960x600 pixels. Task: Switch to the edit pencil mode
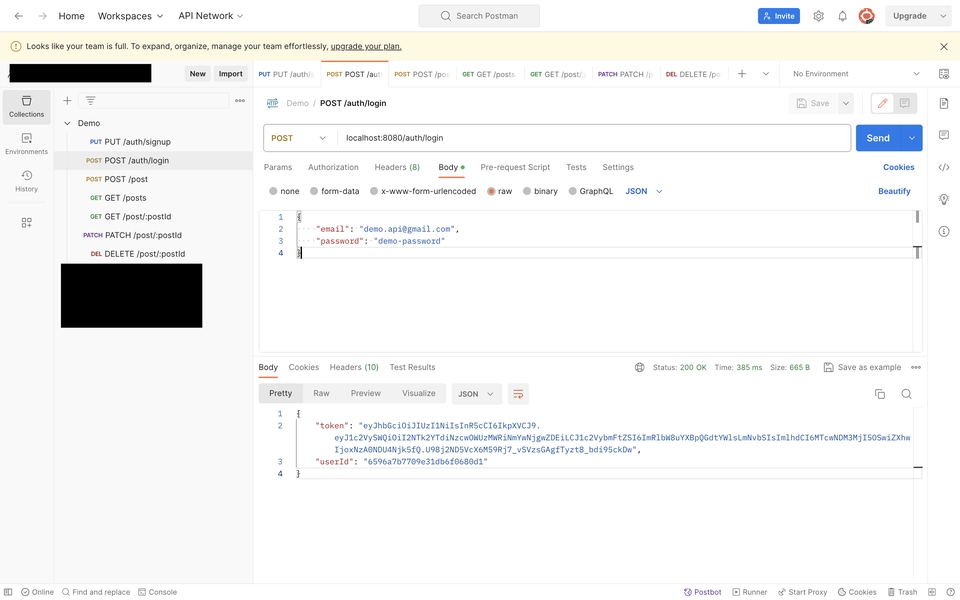882,103
